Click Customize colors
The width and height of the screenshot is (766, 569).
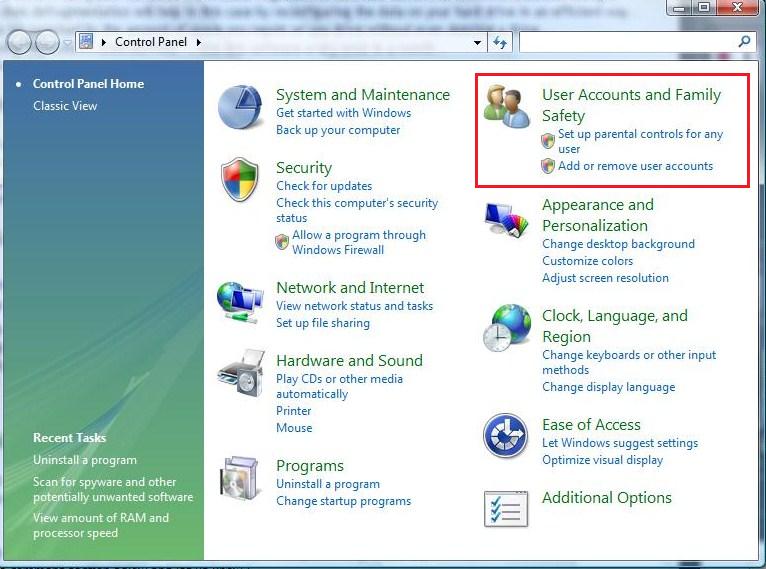click(x=588, y=261)
